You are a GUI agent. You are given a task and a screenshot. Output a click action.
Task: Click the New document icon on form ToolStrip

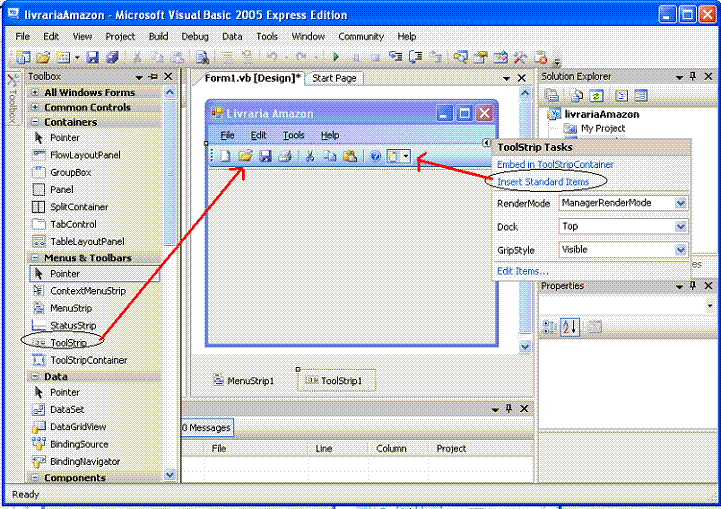click(x=225, y=156)
